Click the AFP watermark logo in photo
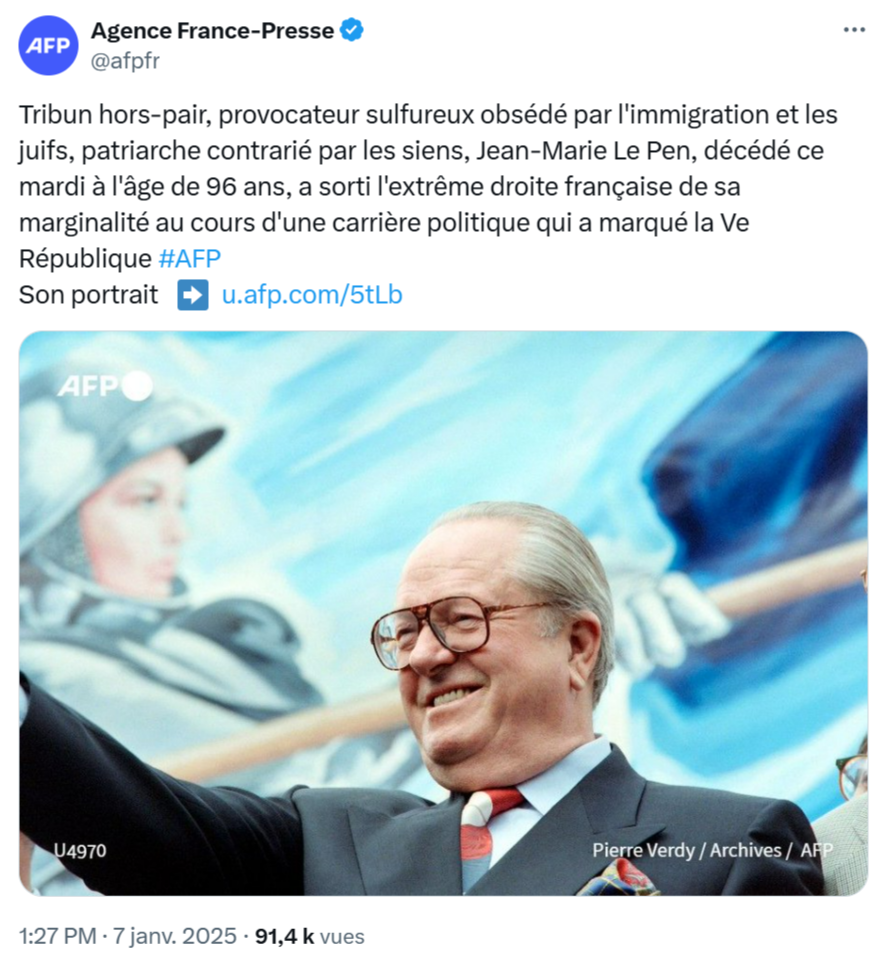The height and width of the screenshot is (966, 891). click(88, 387)
